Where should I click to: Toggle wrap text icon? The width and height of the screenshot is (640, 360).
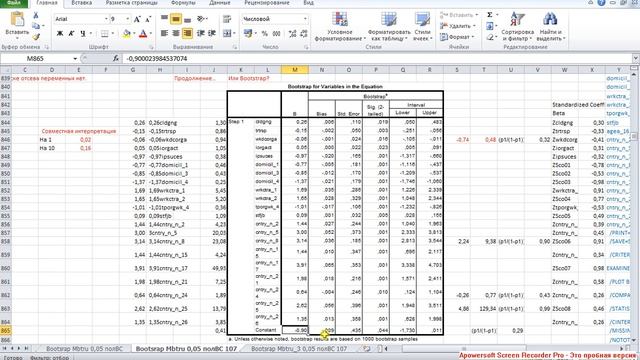tap(227, 19)
